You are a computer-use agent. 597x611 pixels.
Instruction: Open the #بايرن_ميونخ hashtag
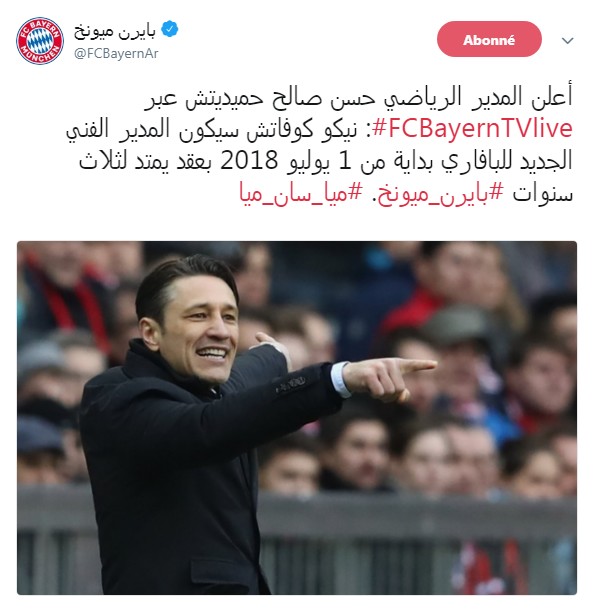(x=440, y=193)
